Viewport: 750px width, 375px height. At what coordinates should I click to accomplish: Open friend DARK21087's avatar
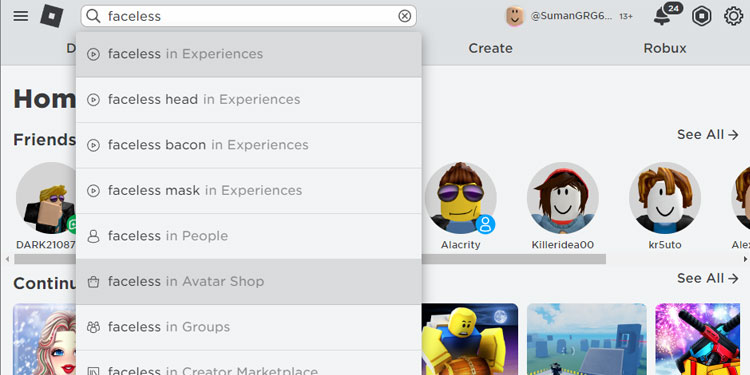tap(46, 198)
